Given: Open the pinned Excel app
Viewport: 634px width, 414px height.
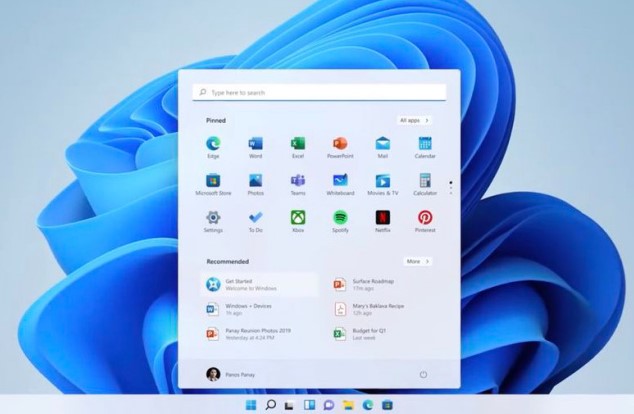Looking at the screenshot, I should pos(297,144).
